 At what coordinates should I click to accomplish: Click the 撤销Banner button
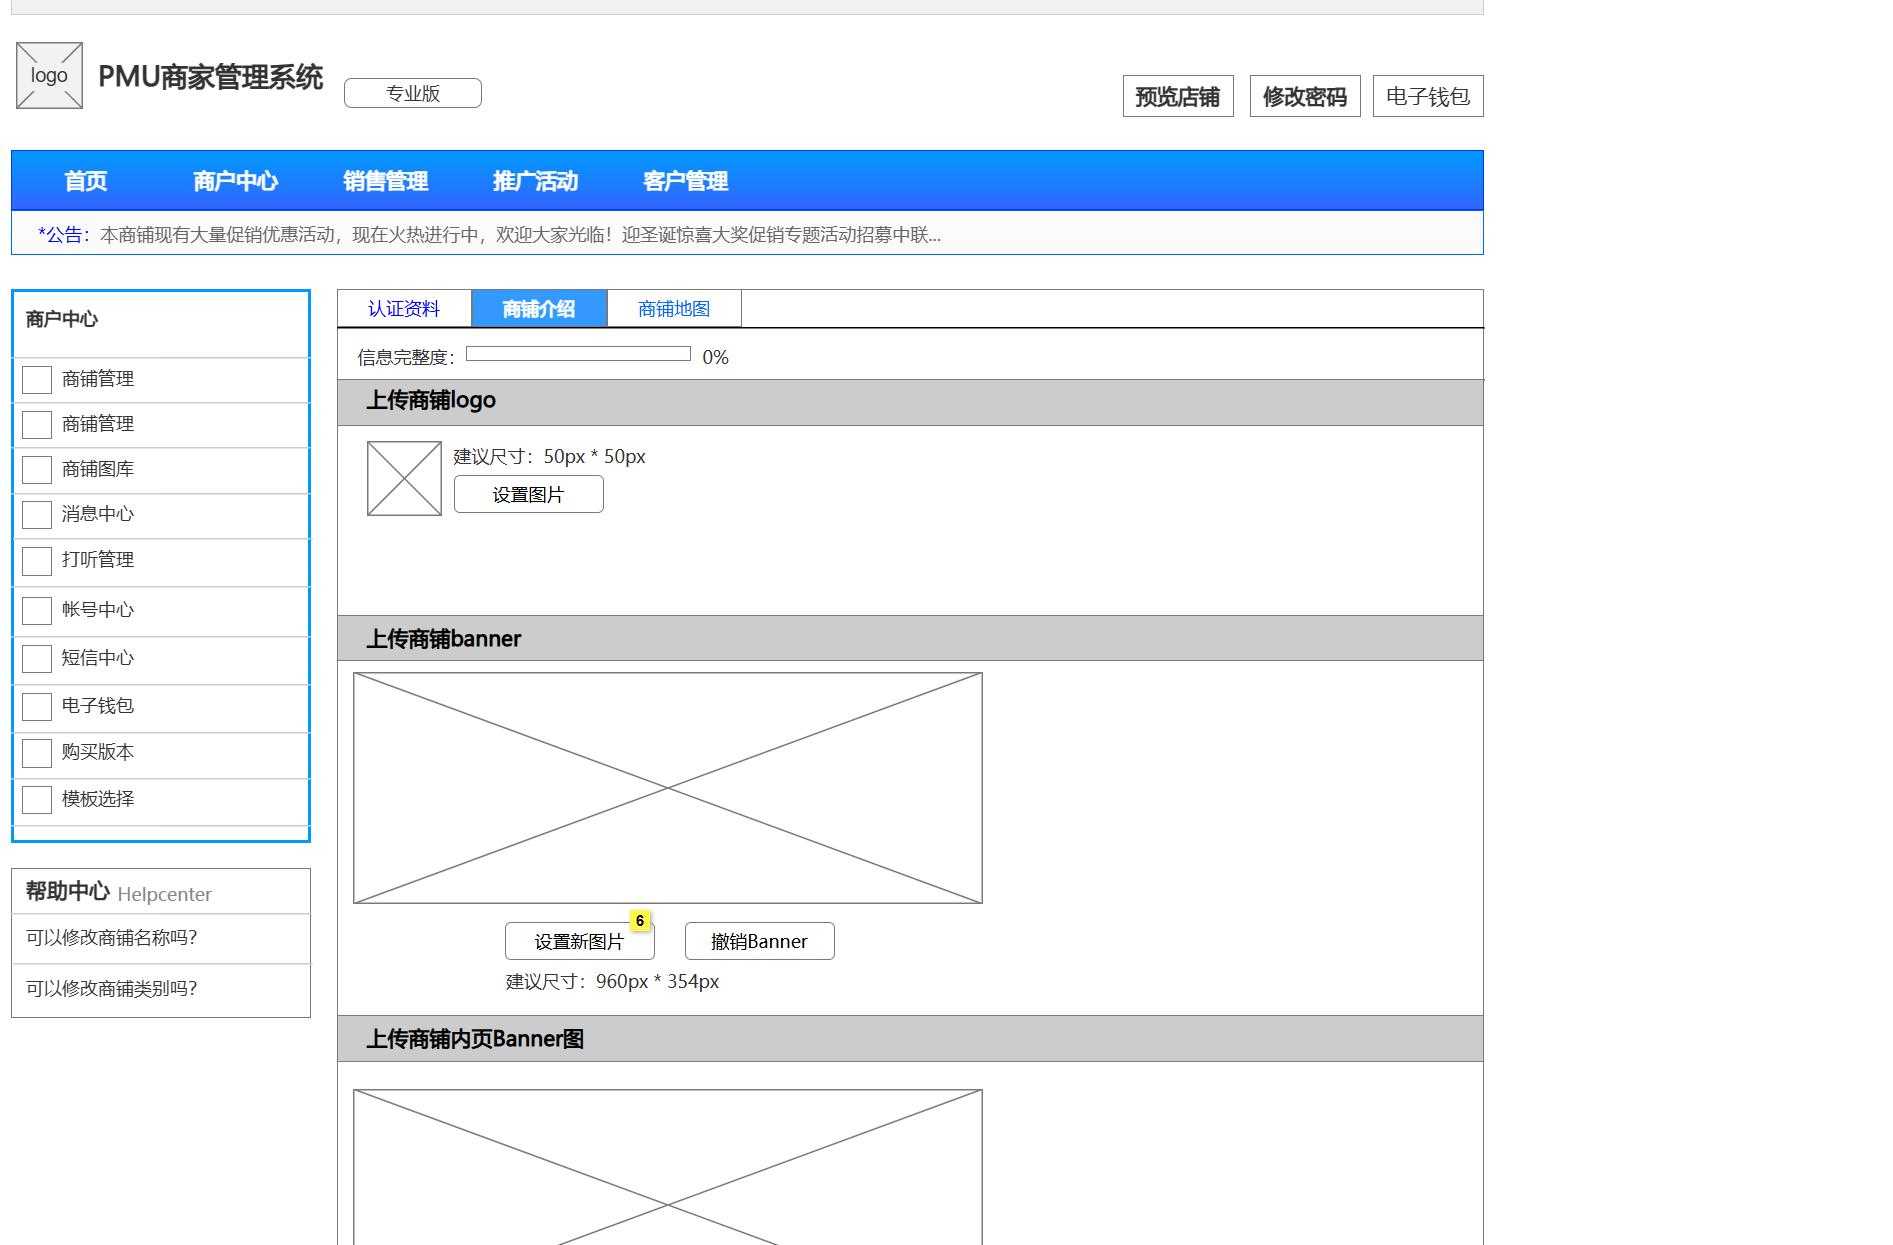pos(758,941)
